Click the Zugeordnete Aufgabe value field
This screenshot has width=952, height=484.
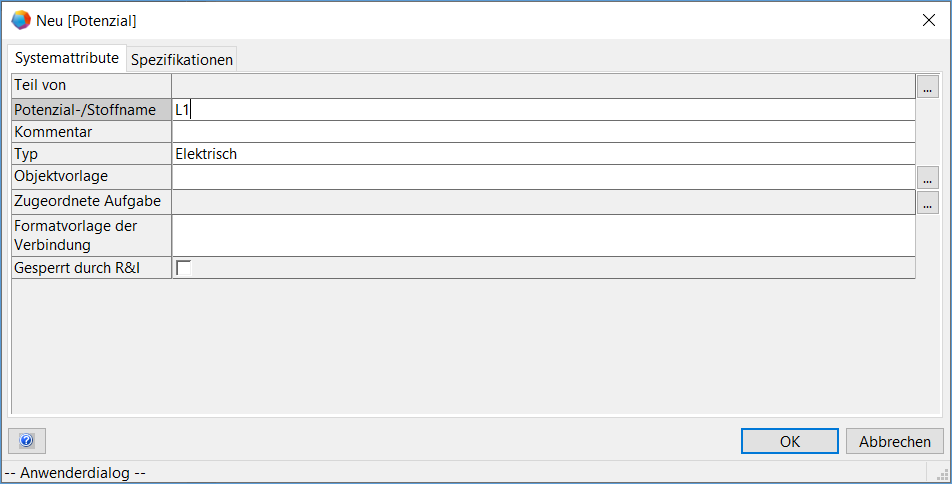click(543, 202)
